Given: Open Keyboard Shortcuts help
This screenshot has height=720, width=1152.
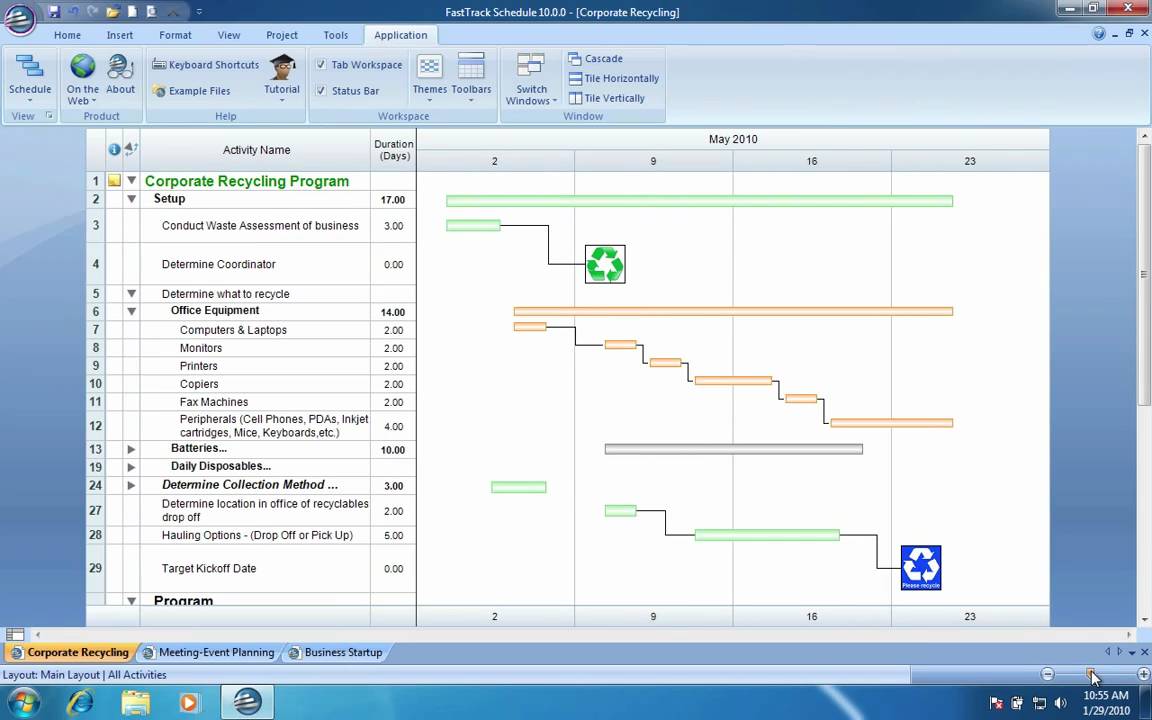Looking at the screenshot, I should (x=206, y=65).
